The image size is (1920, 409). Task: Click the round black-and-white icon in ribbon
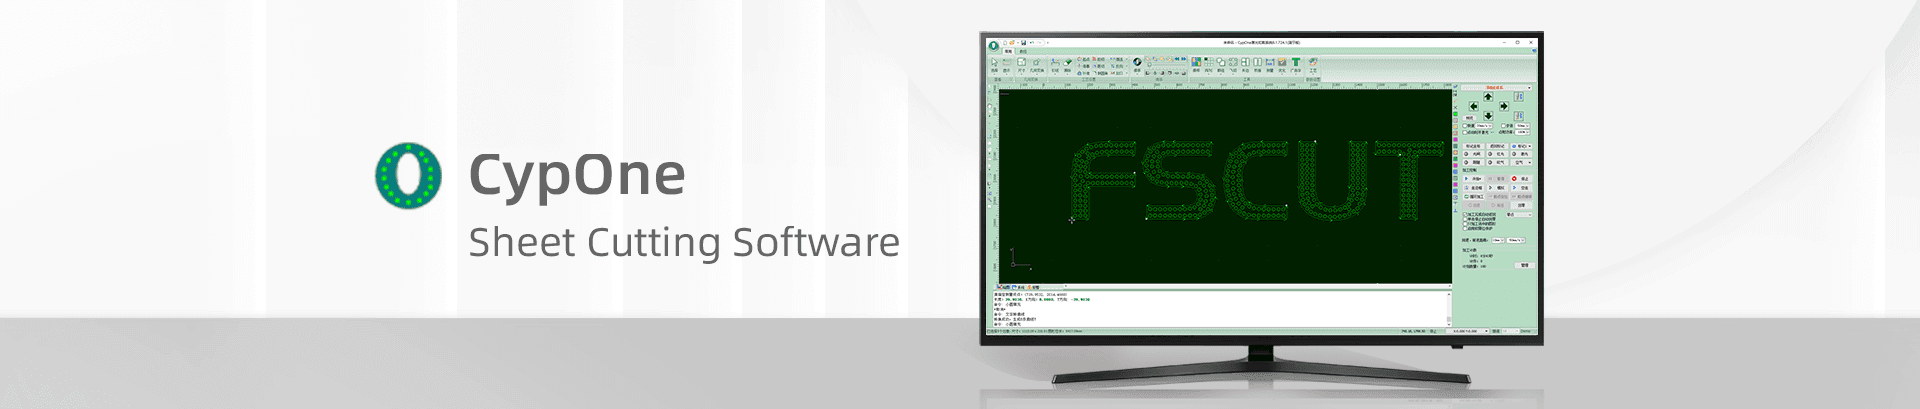[x=1137, y=62]
